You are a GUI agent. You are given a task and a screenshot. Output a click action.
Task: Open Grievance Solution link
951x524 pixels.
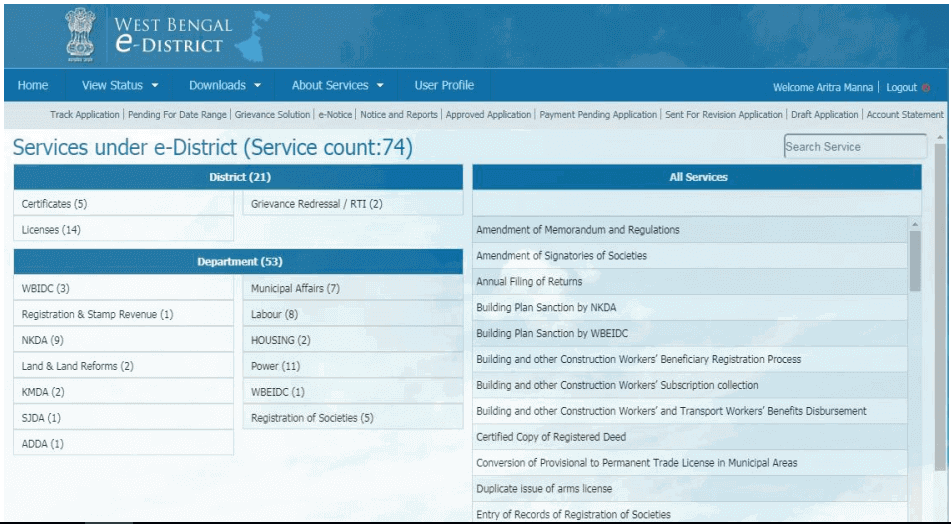coord(272,115)
